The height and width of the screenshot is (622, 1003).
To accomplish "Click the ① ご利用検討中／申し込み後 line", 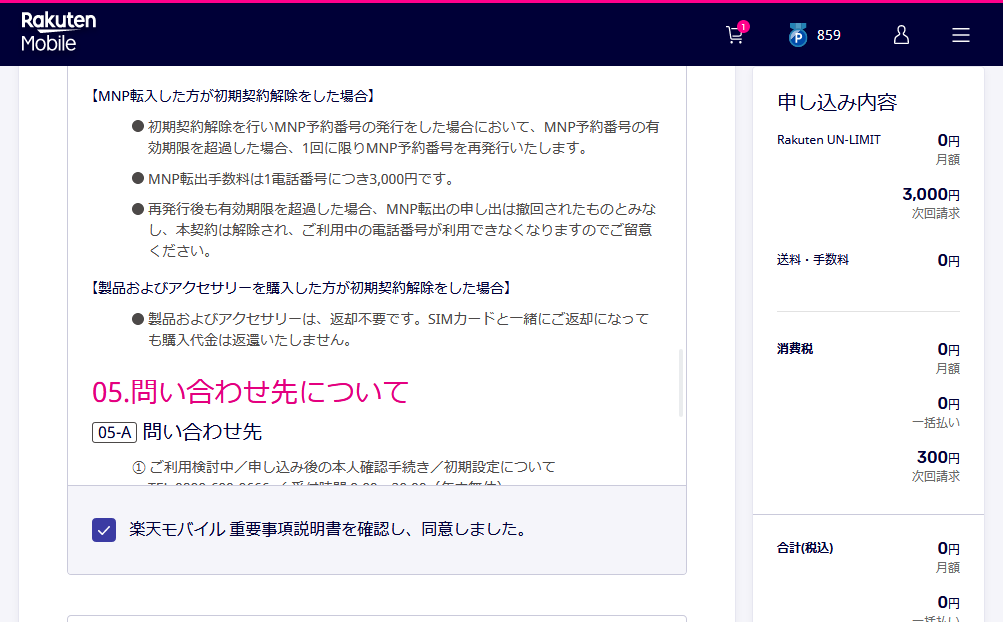I will click(x=344, y=467).
